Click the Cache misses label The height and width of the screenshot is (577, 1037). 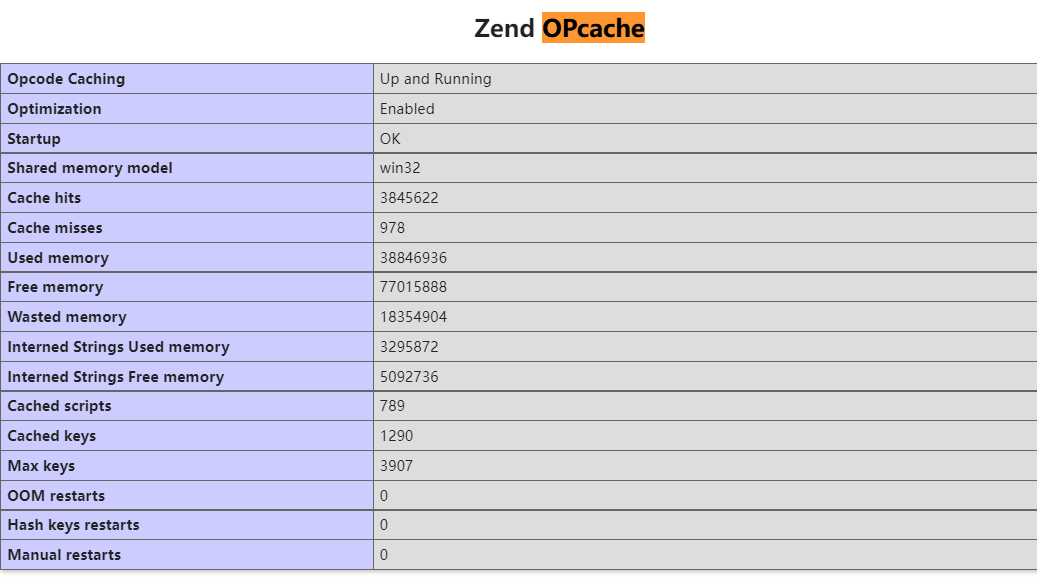tap(55, 228)
